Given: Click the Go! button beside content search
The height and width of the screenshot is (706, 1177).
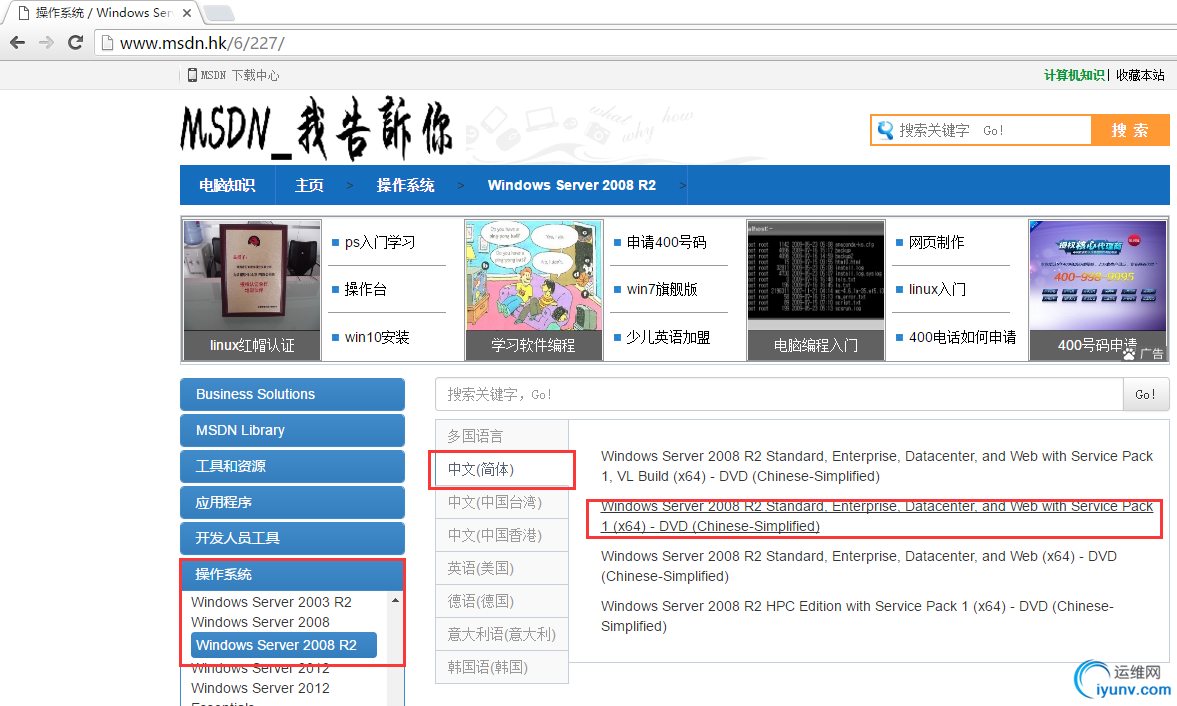Looking at the screenshot, I should point(1145,395).
